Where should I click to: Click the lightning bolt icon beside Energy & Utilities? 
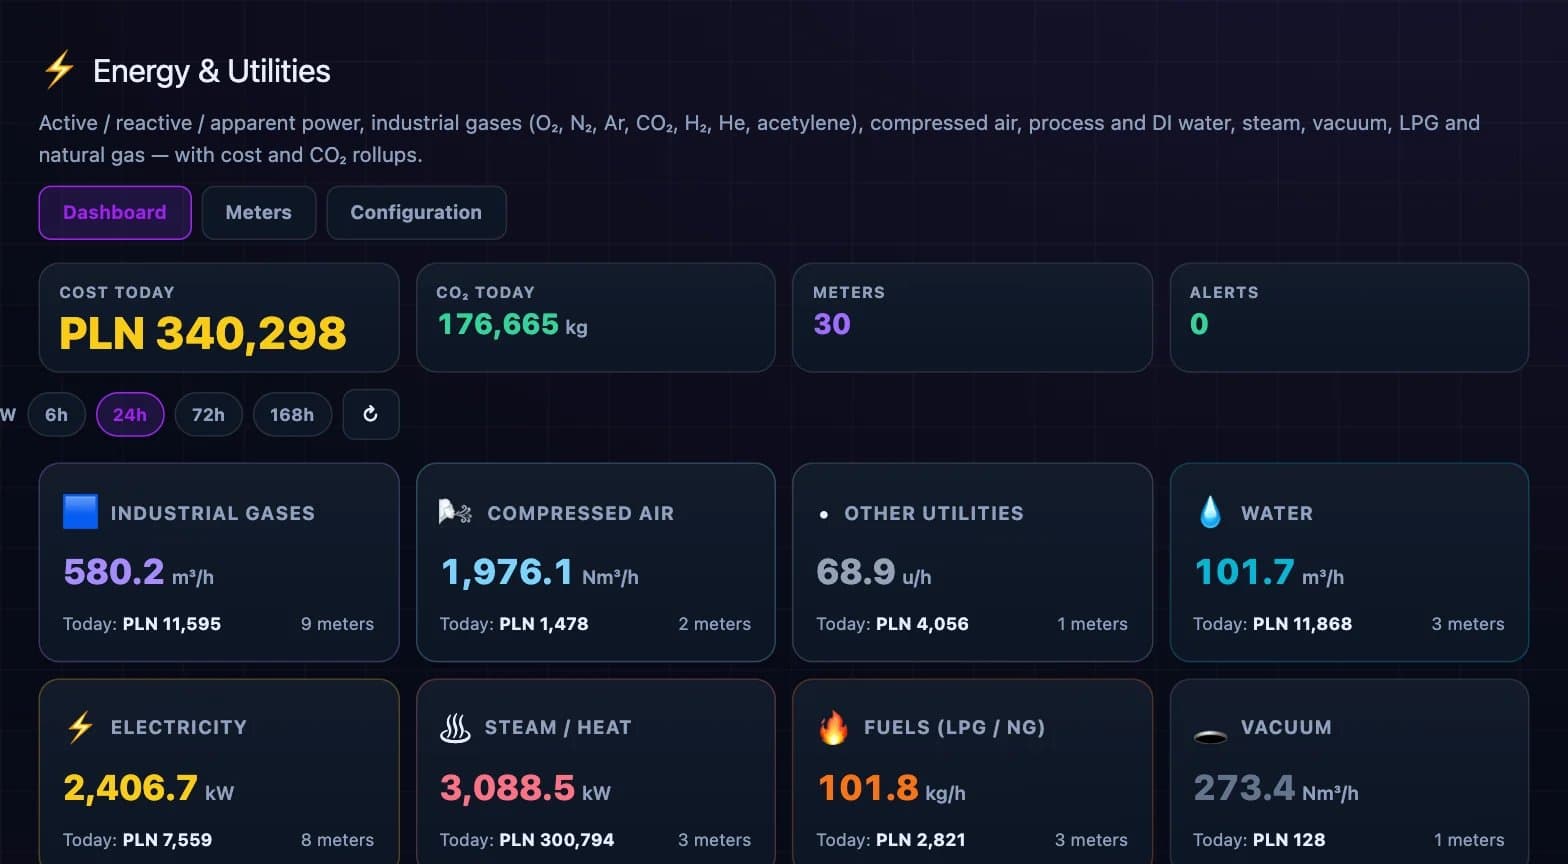click(x=59, y=70)
